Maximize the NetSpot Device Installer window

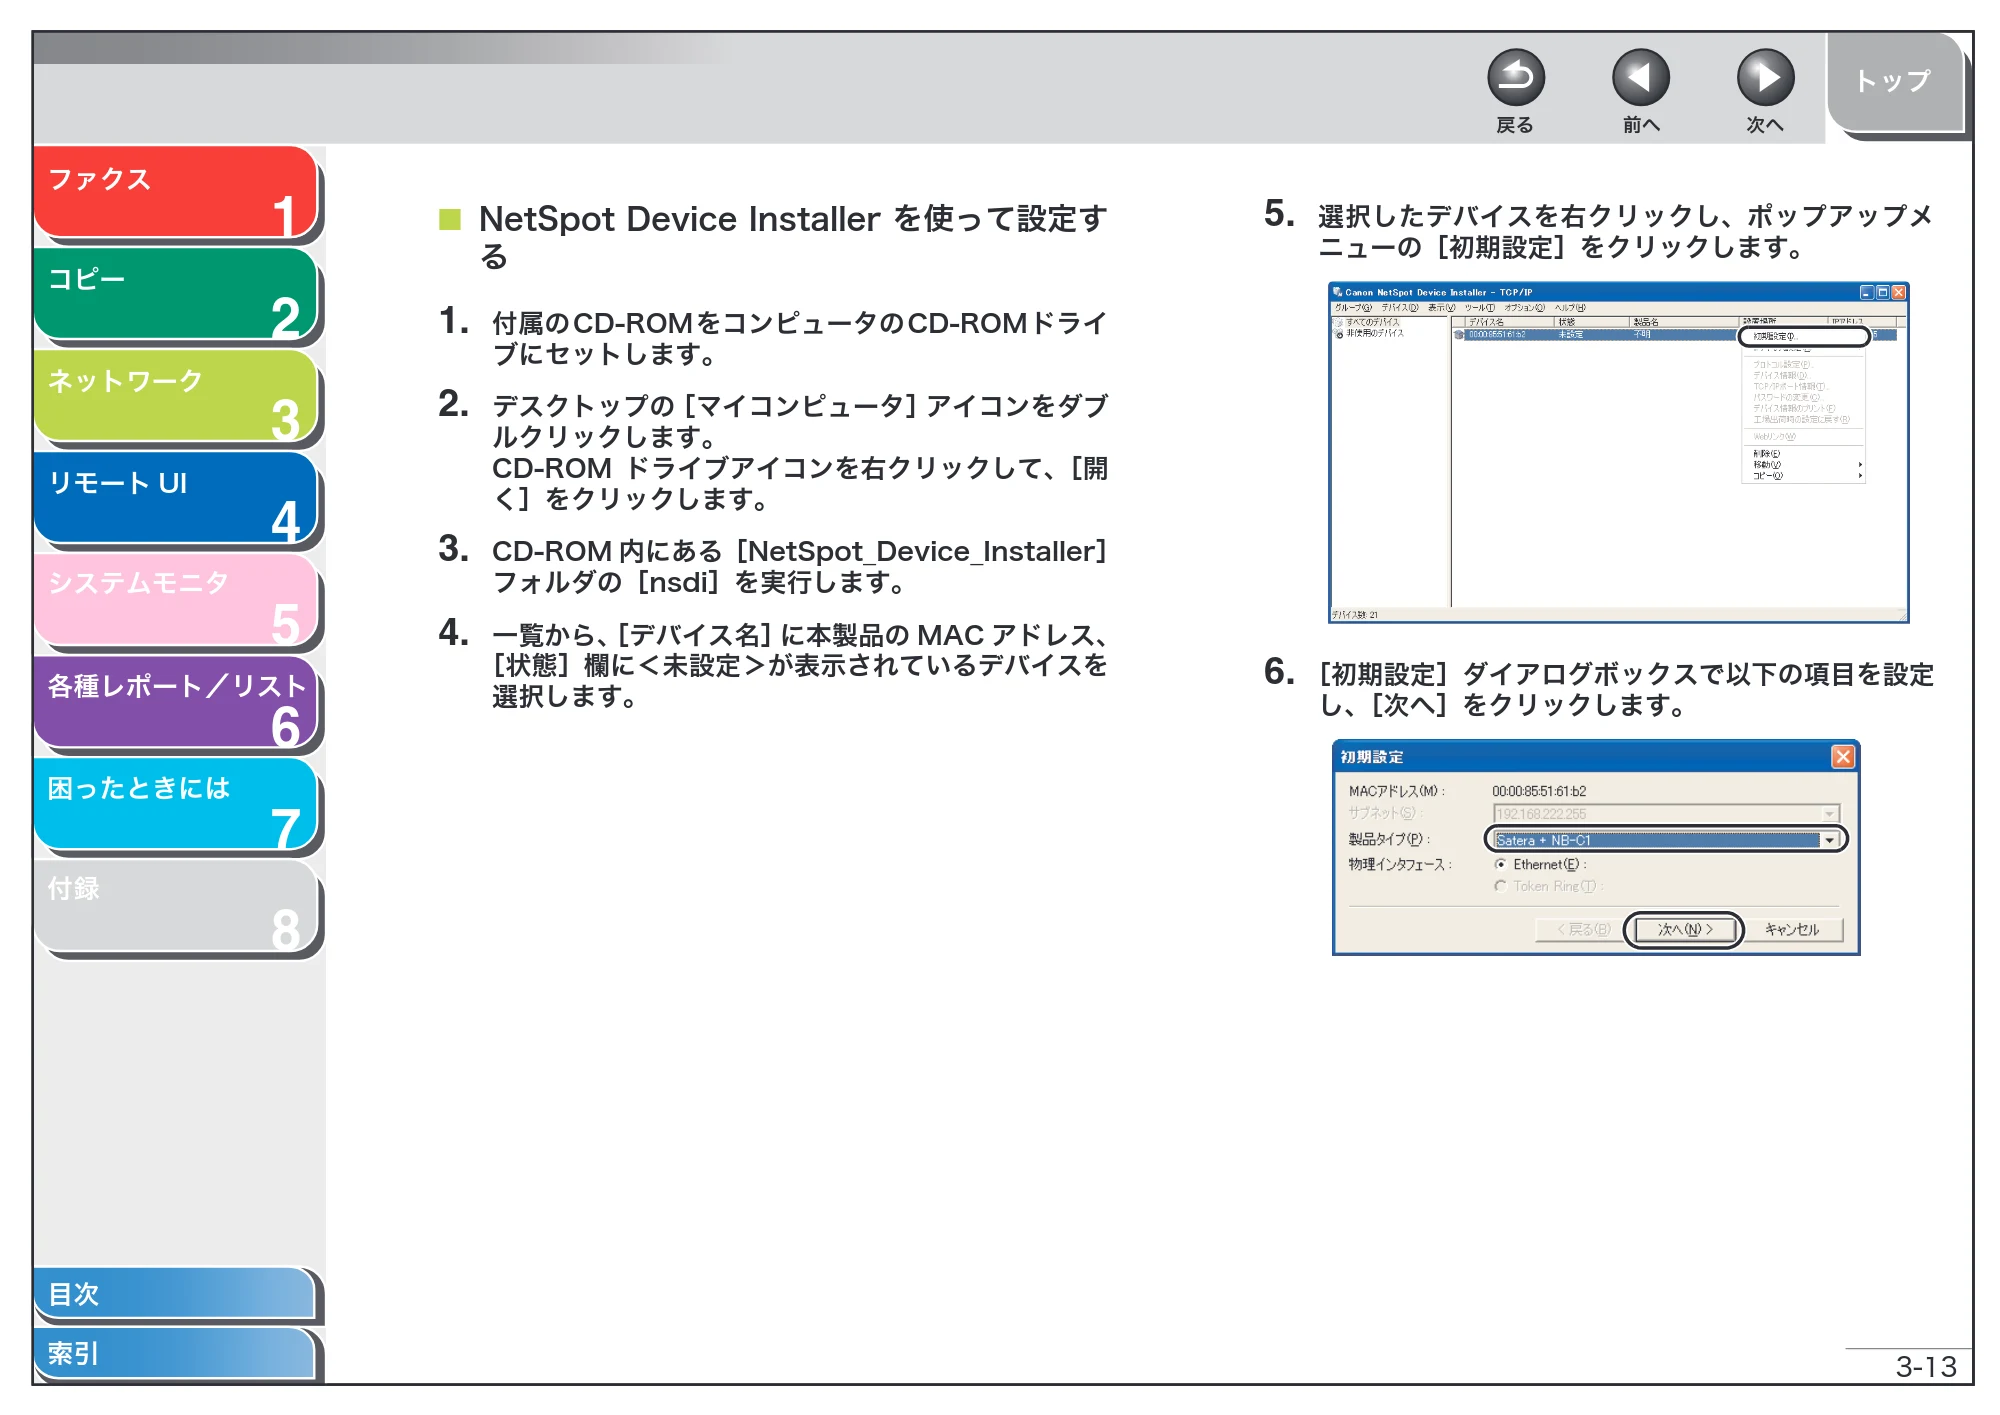1882,292
